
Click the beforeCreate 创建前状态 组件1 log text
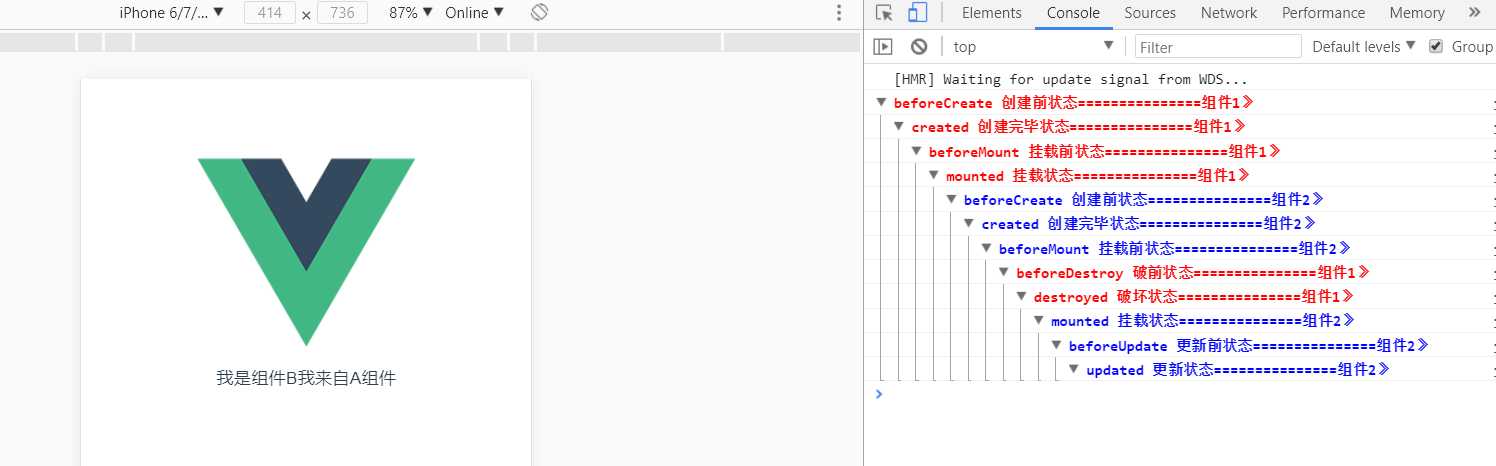click(1073, 103)
